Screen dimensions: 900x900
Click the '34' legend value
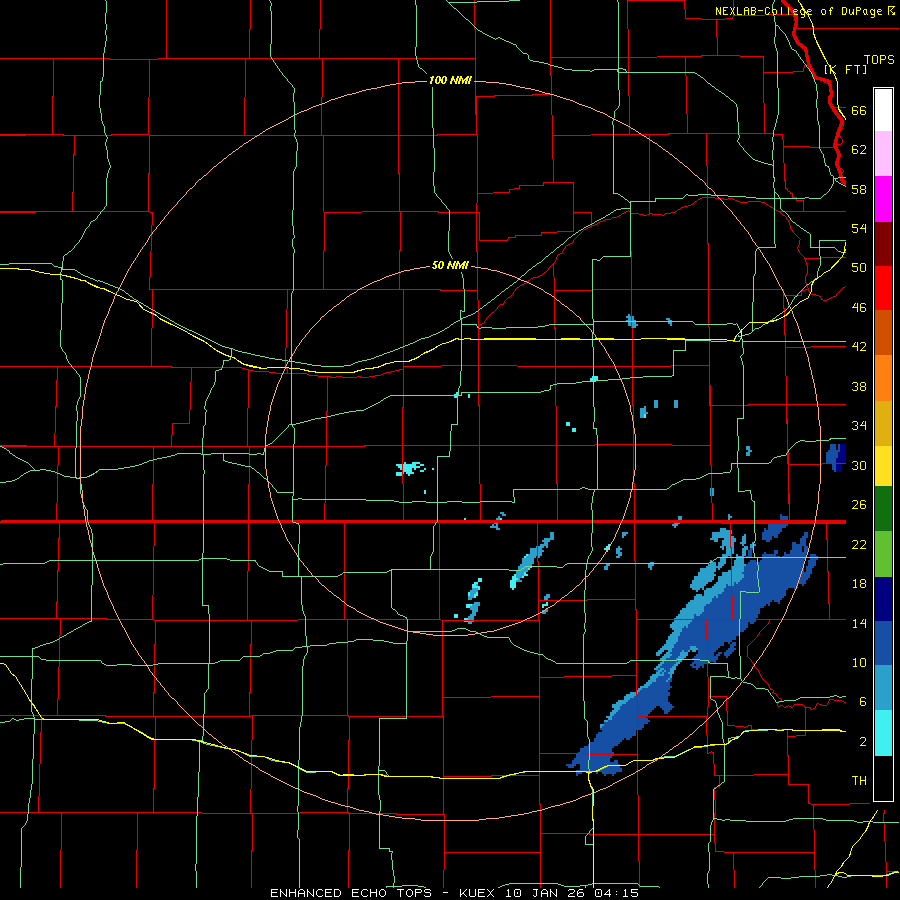click(x=859, y=426)
